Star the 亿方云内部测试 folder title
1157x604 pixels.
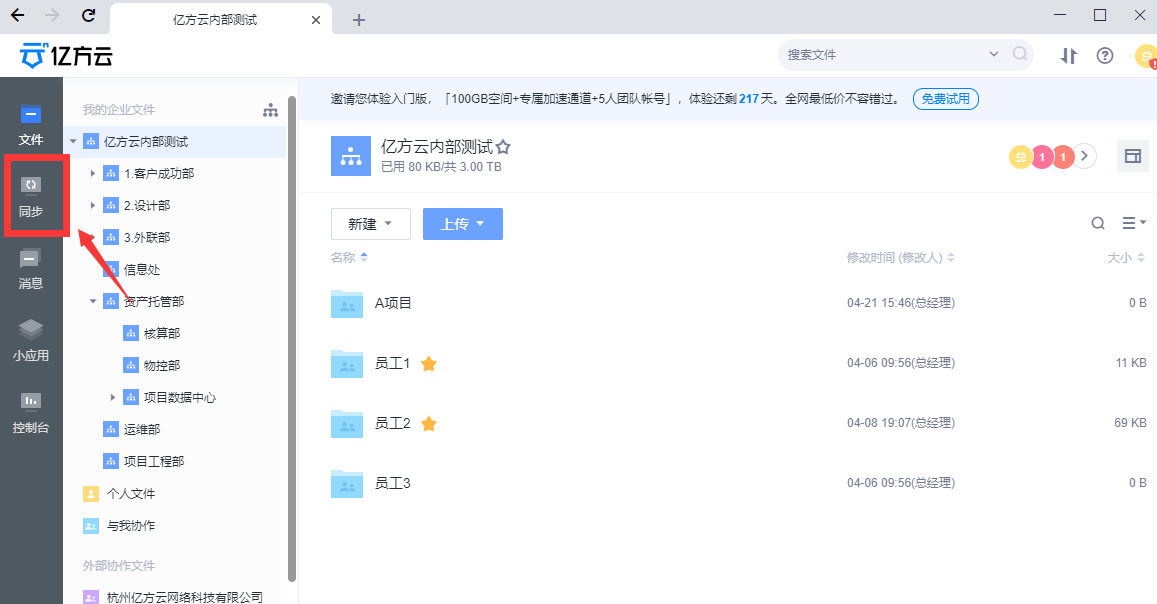(x=503, y=147)
